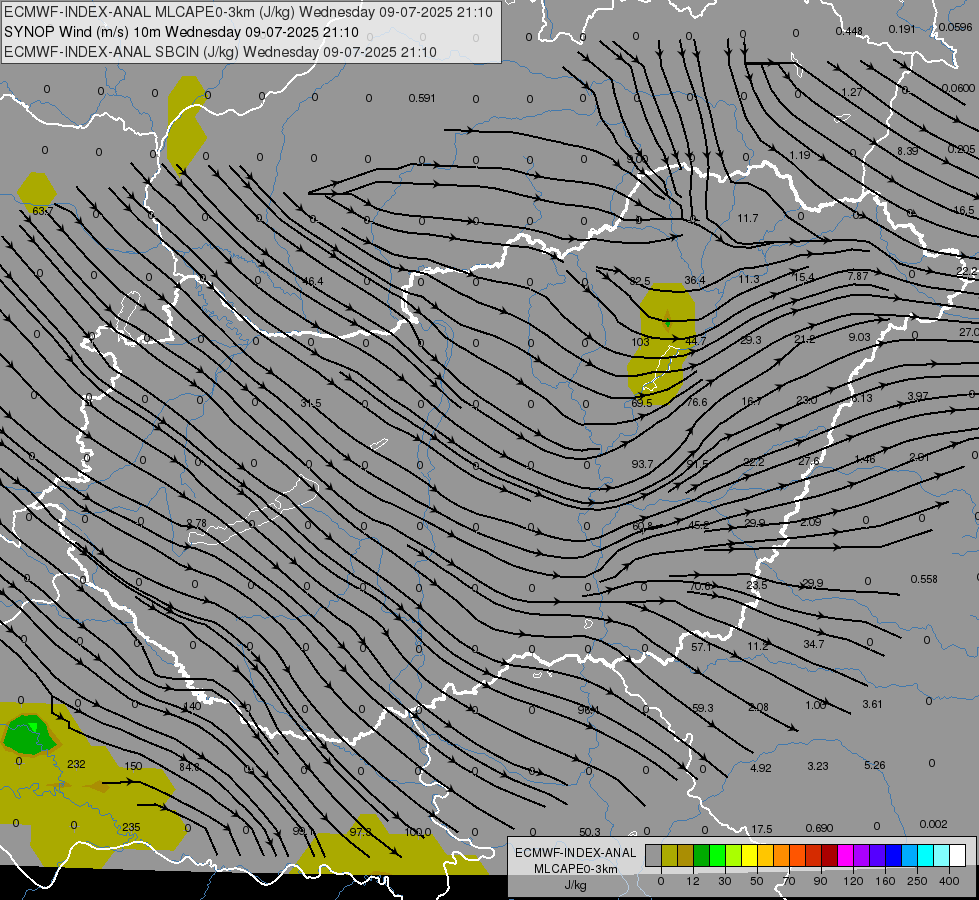Click the ECMWF-INDEX-ANAL legend label

[575, 853]
